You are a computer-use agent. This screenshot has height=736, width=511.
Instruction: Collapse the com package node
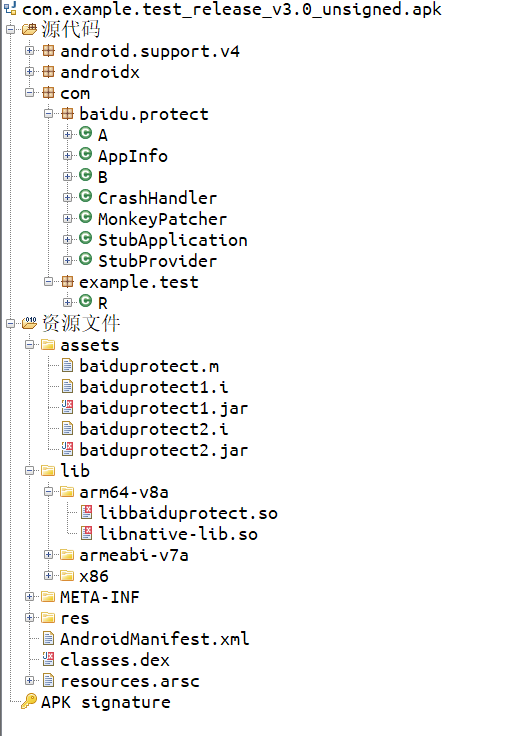[30, 92]
